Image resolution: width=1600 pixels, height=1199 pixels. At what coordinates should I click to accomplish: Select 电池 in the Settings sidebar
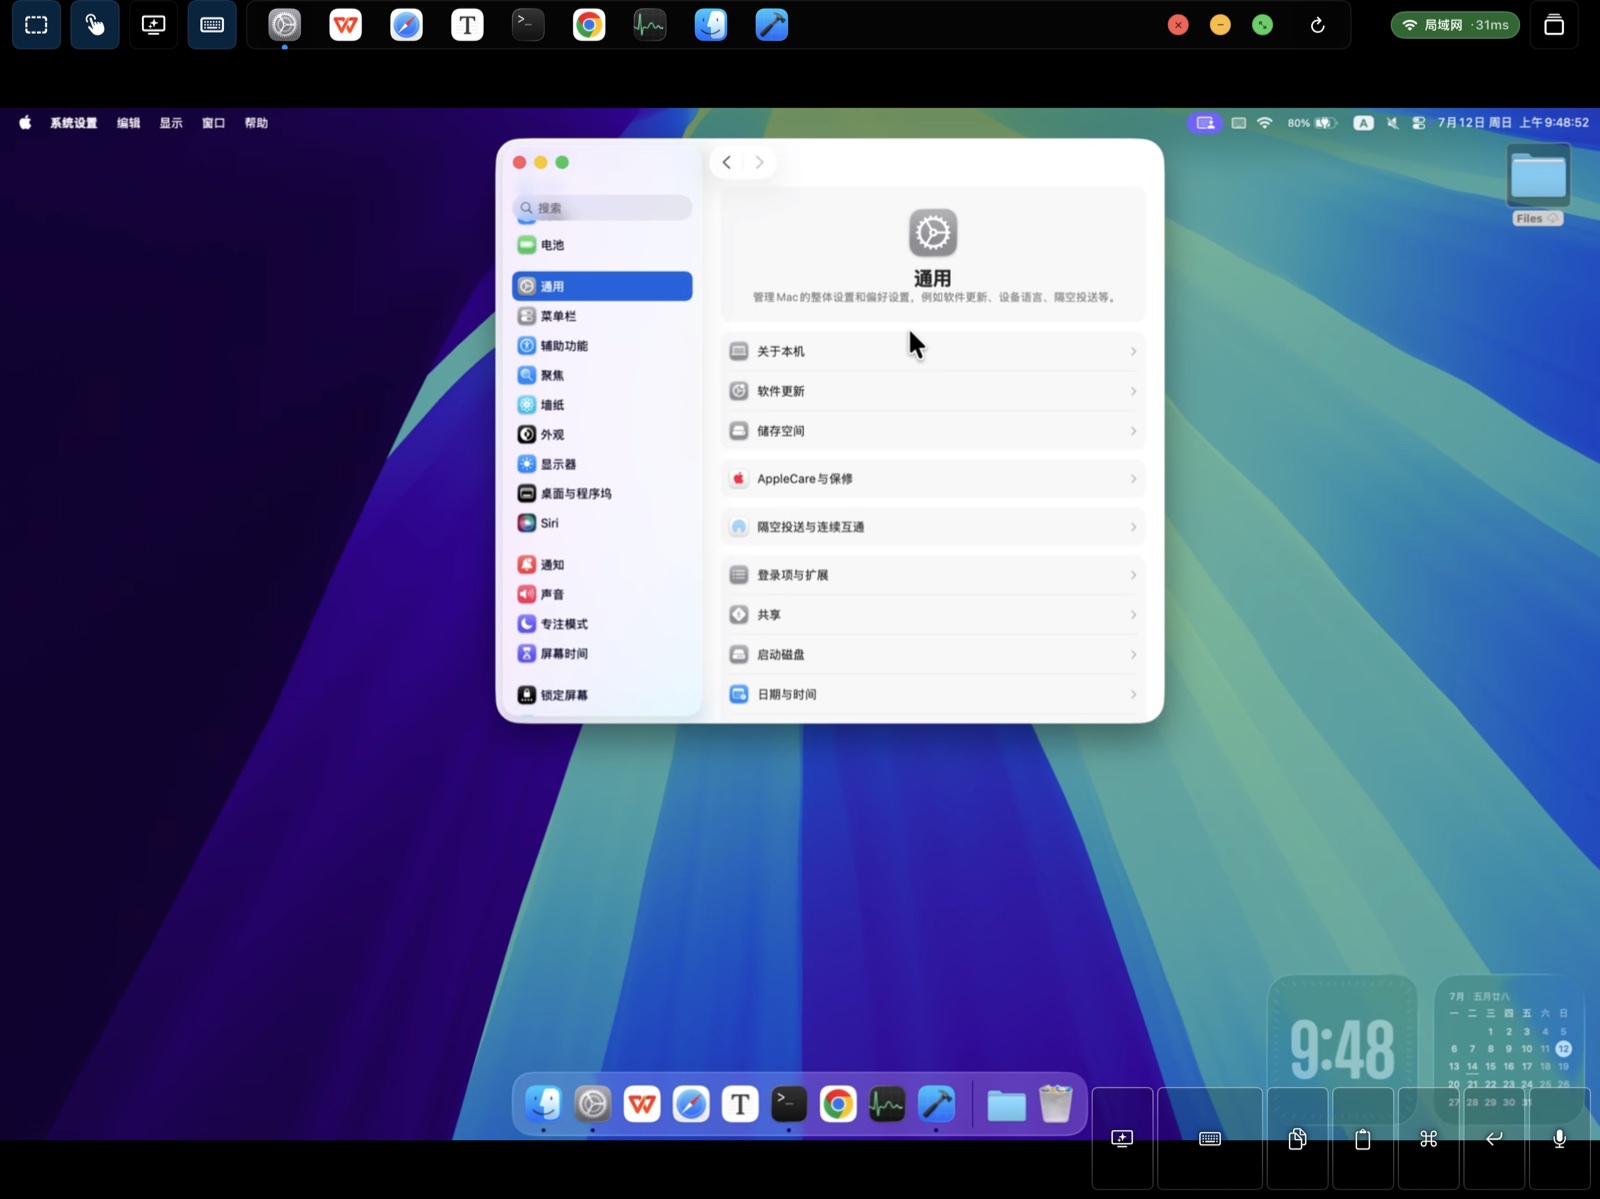click(602, 245)
